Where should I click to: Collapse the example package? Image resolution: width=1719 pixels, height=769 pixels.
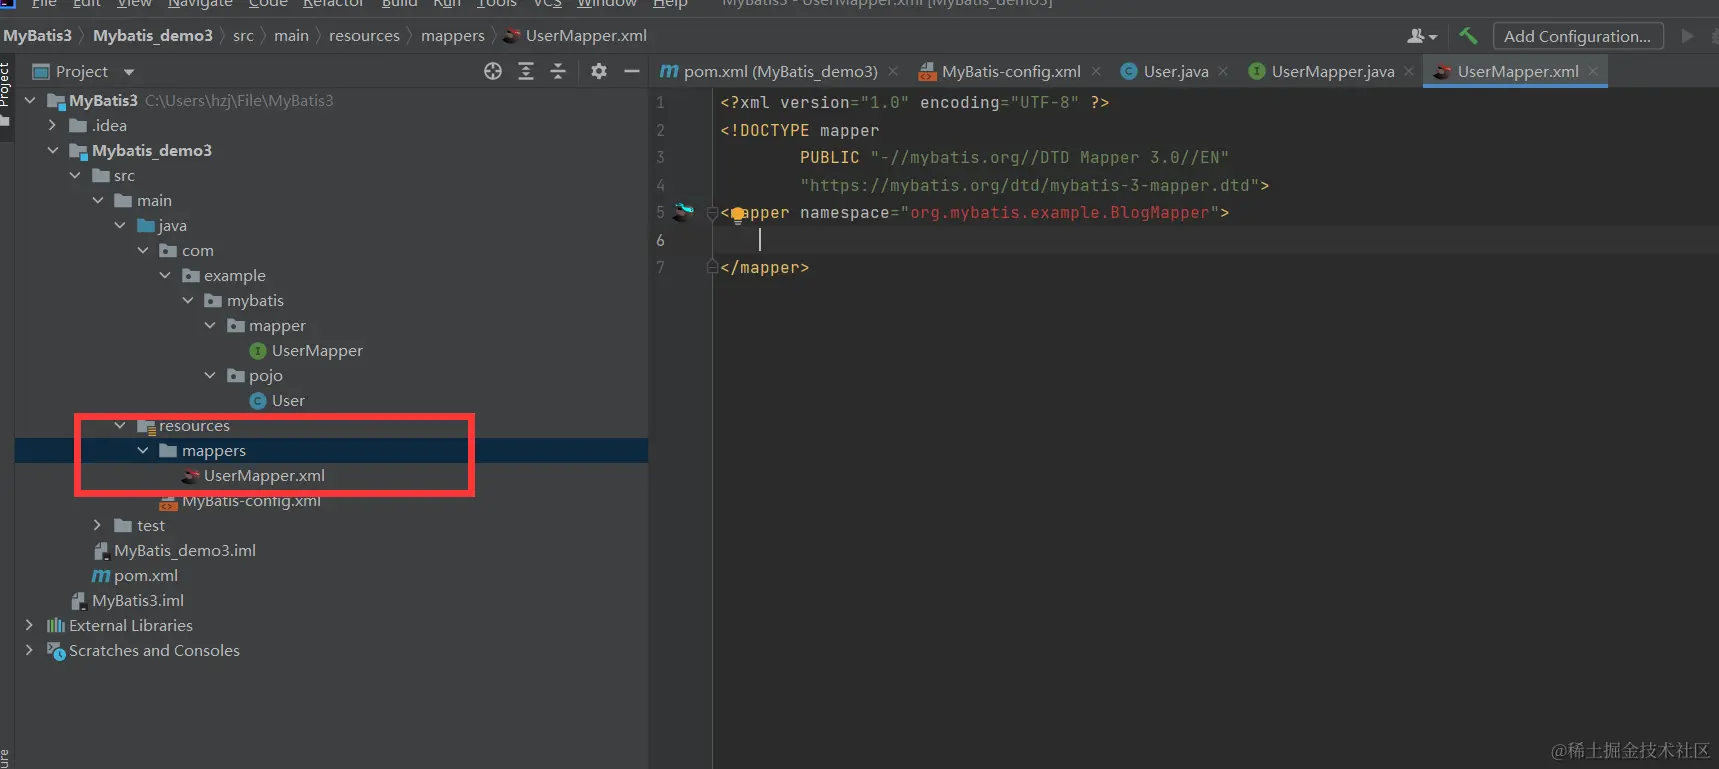(165, 275)
